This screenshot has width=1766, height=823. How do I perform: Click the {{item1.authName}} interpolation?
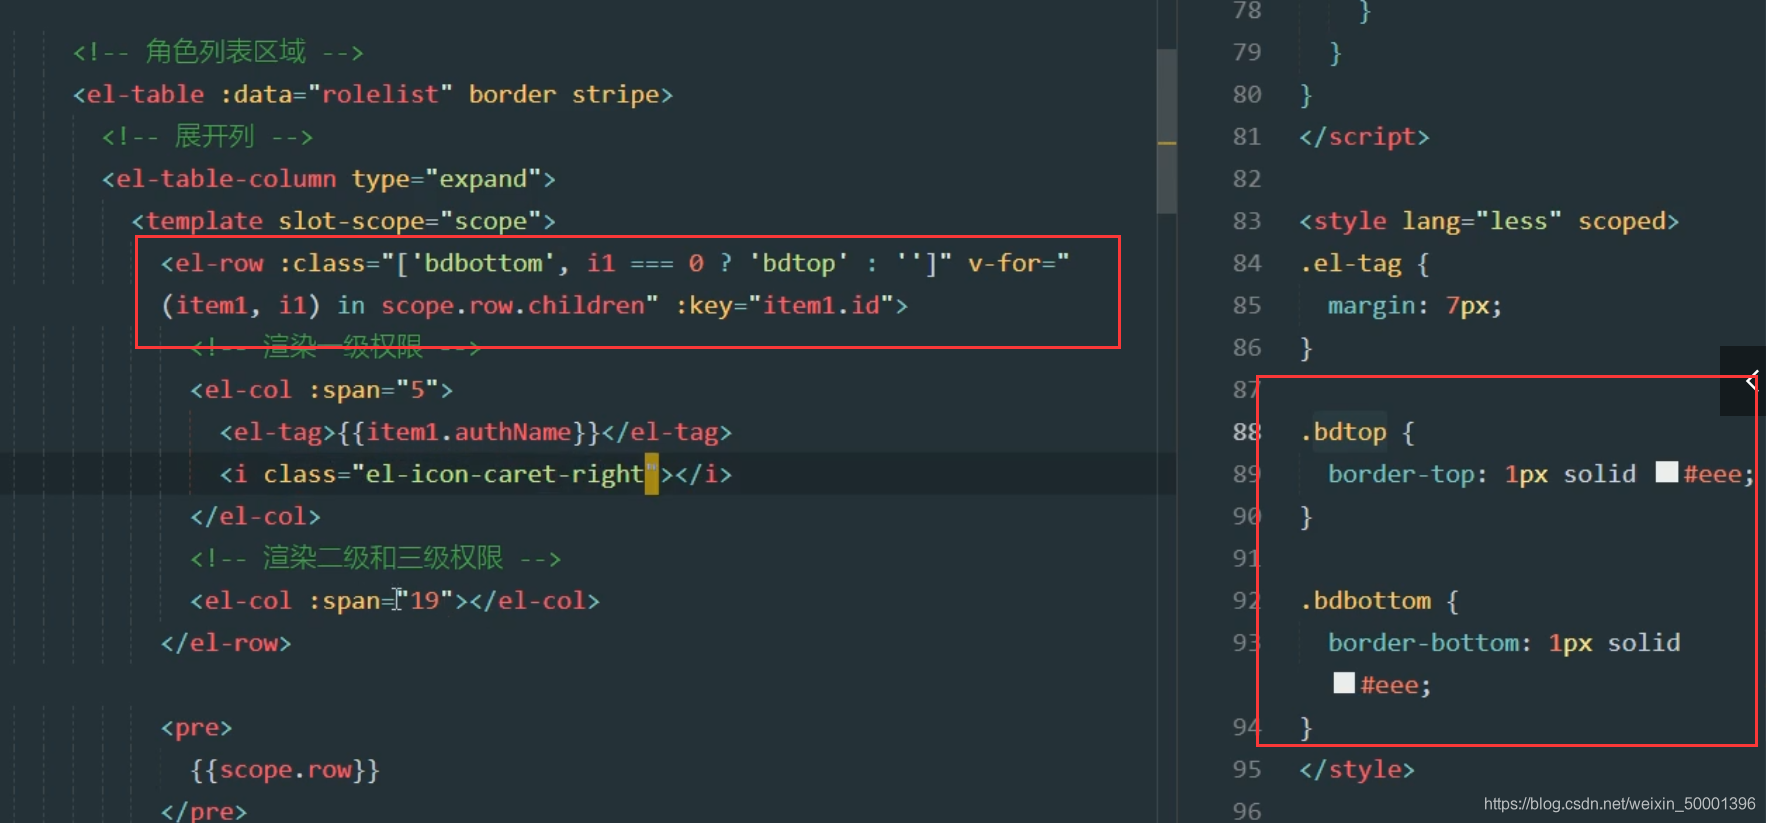pos(469,433)
